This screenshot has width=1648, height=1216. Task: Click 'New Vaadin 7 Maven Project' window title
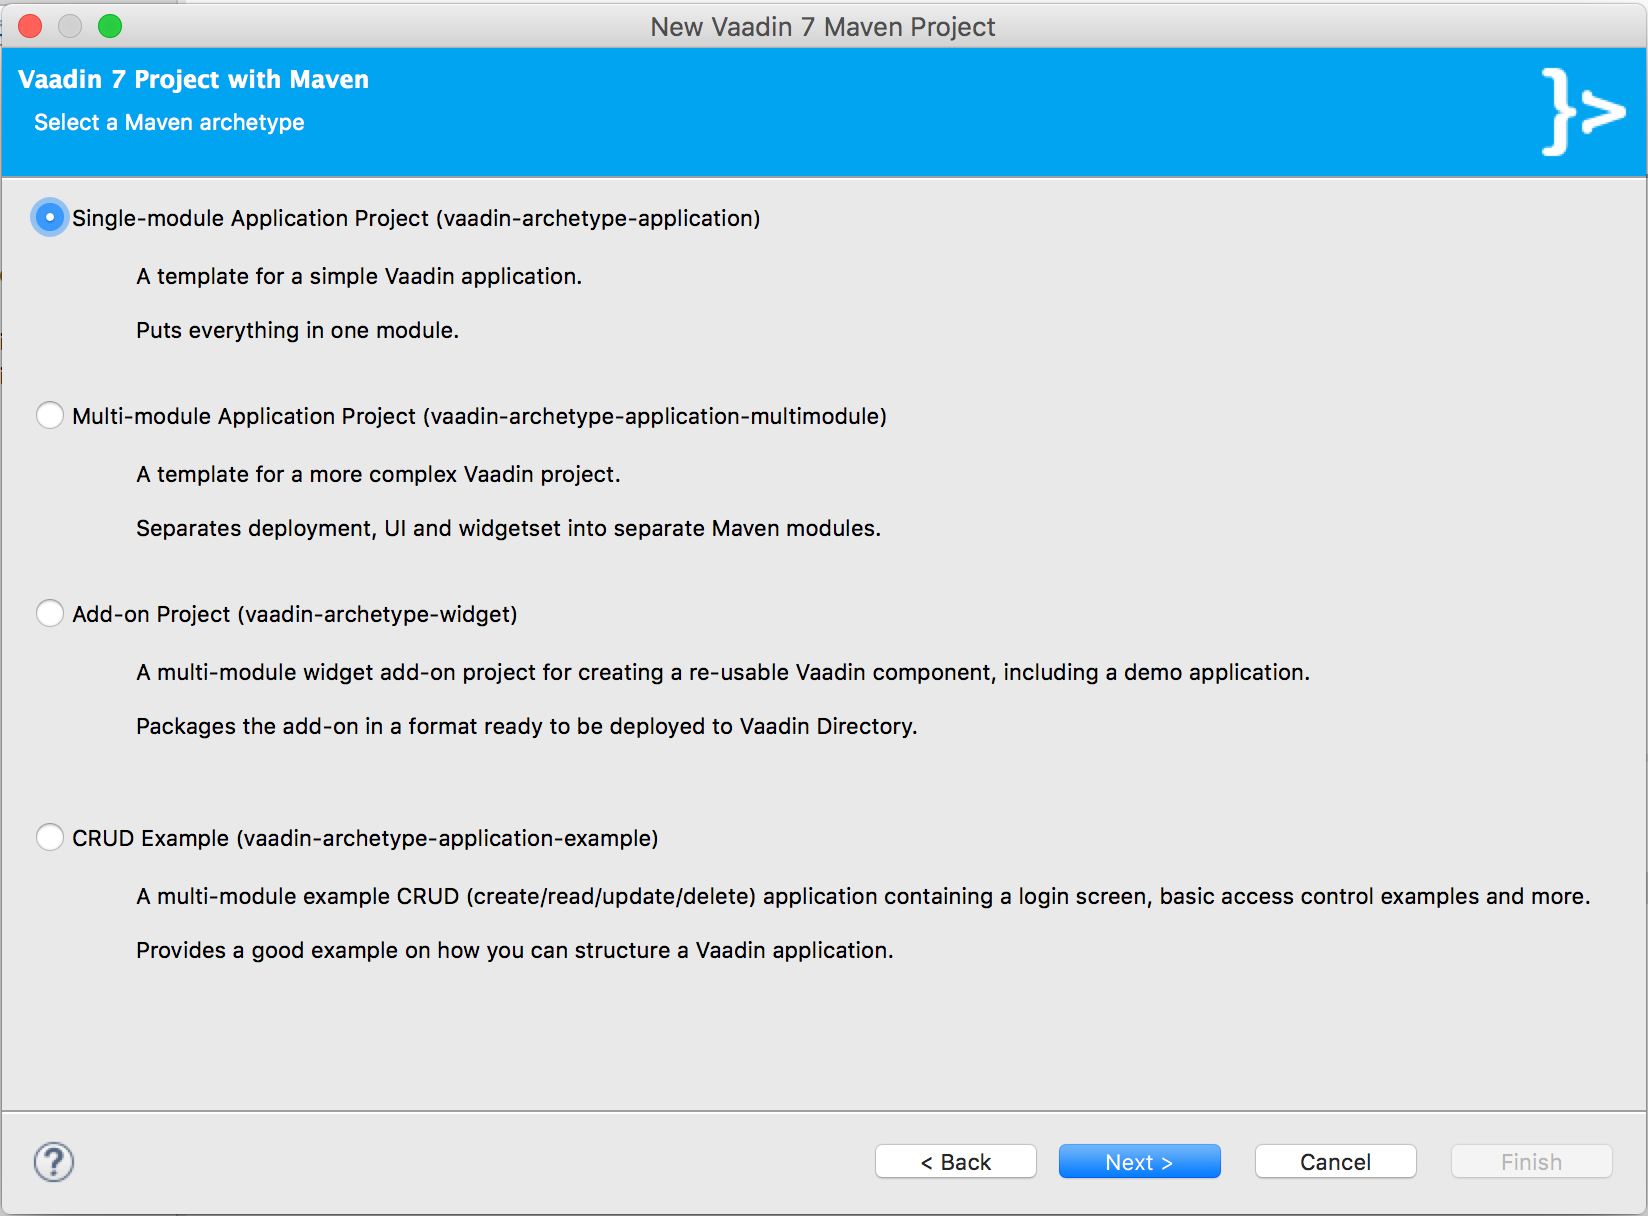click(x=823, y=27)
